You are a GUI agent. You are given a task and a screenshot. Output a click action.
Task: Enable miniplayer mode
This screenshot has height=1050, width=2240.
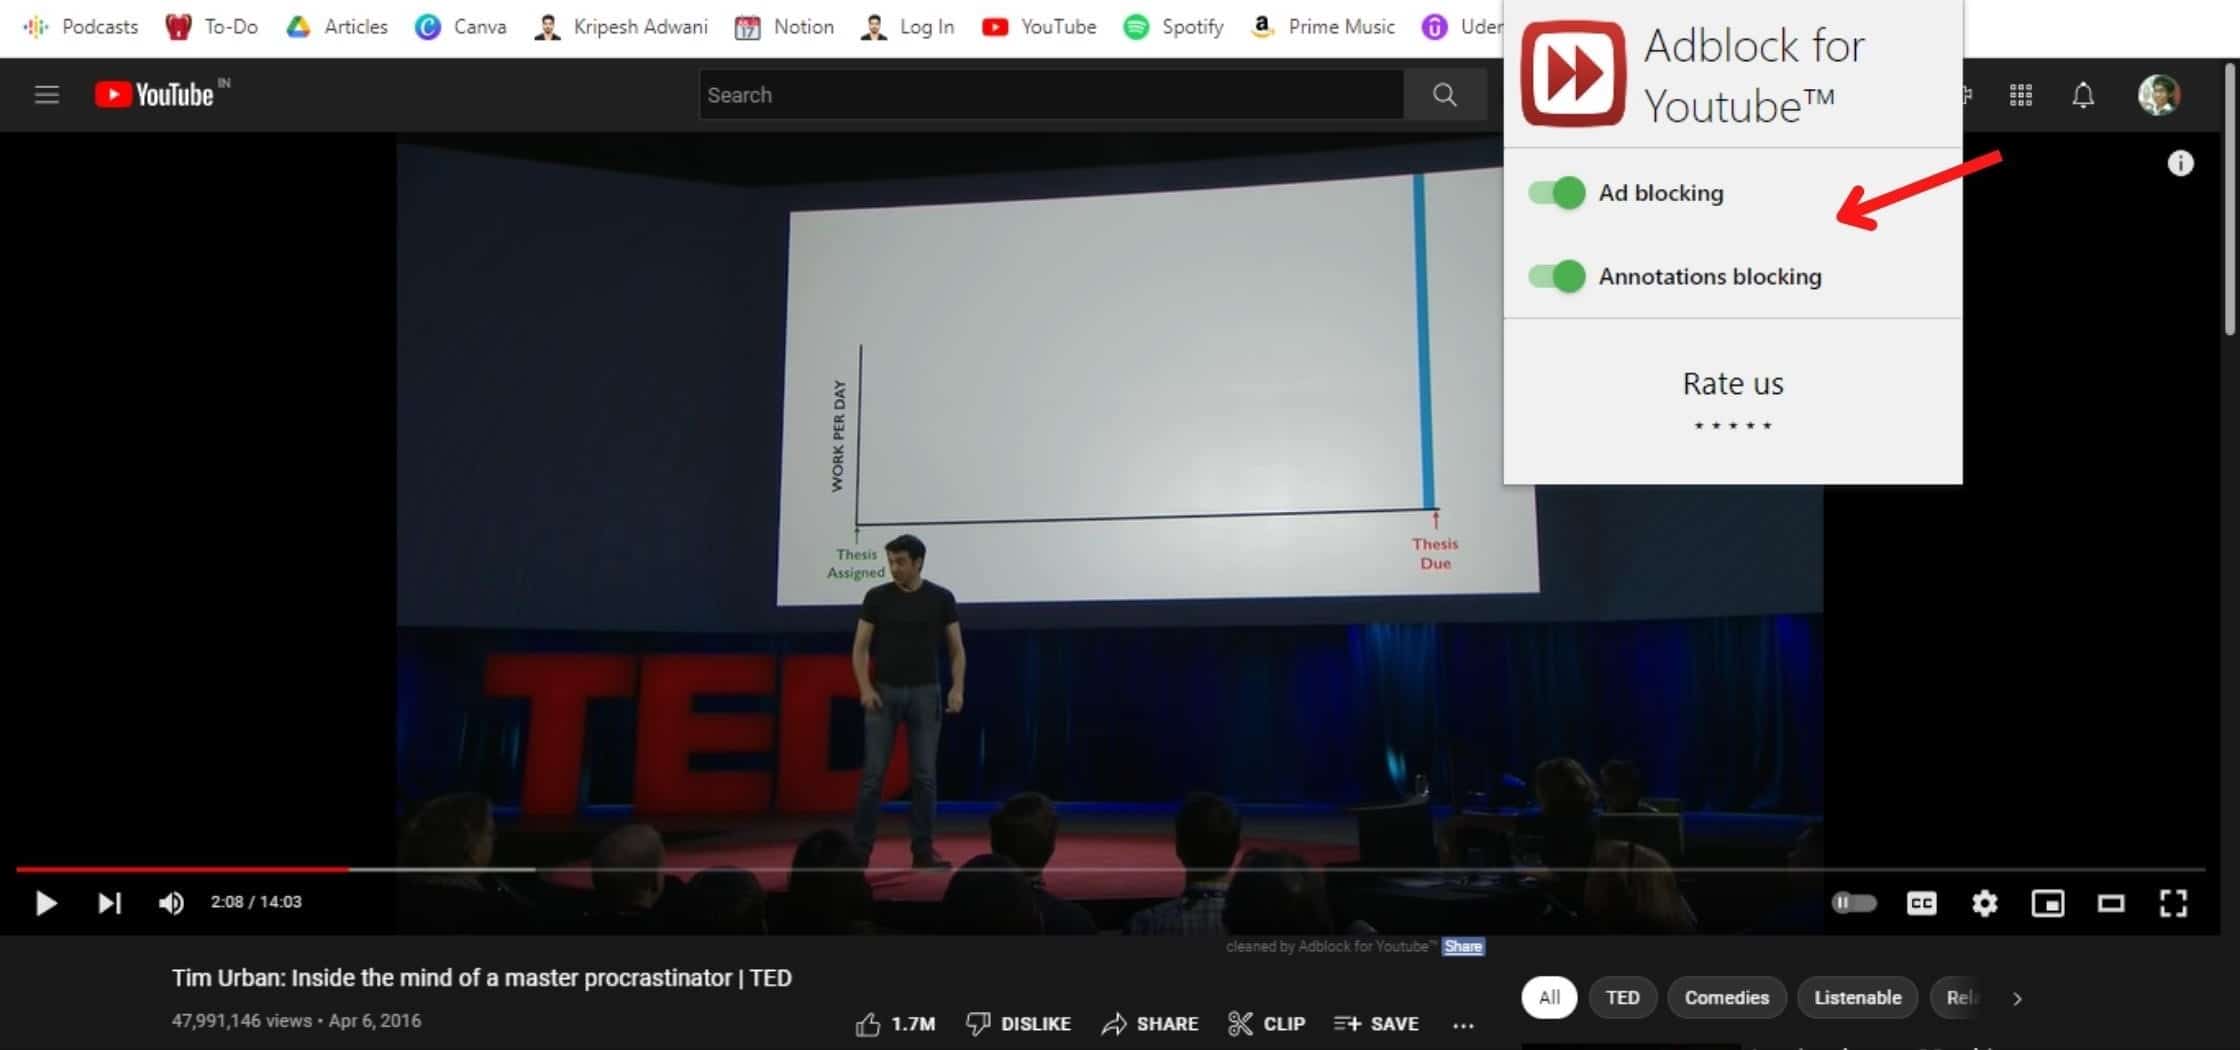point(2047,903)
